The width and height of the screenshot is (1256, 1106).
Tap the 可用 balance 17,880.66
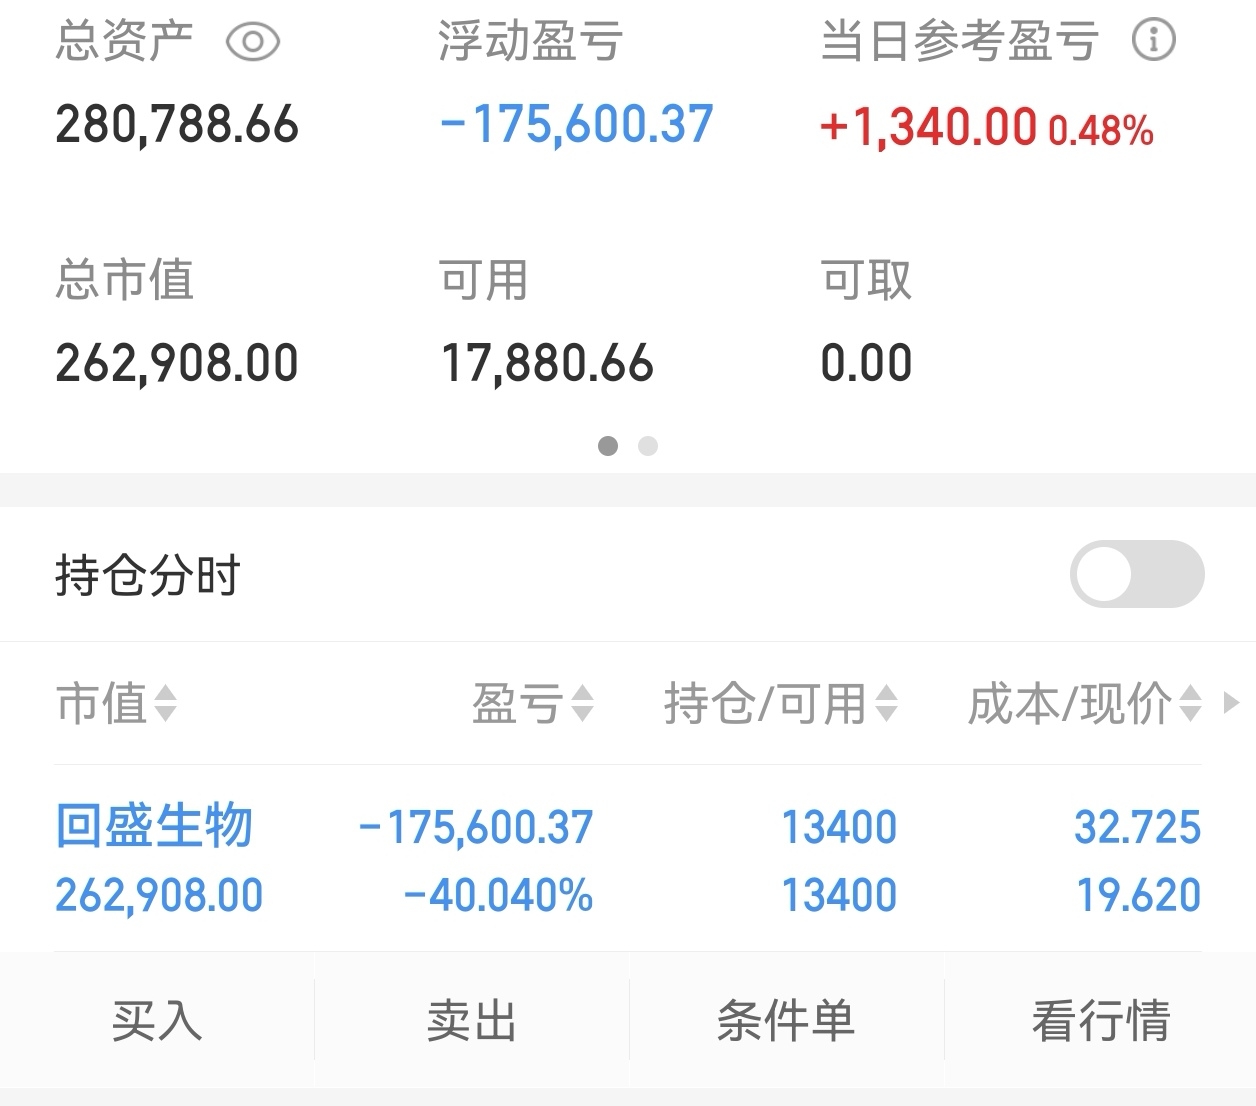coord(547,363)
